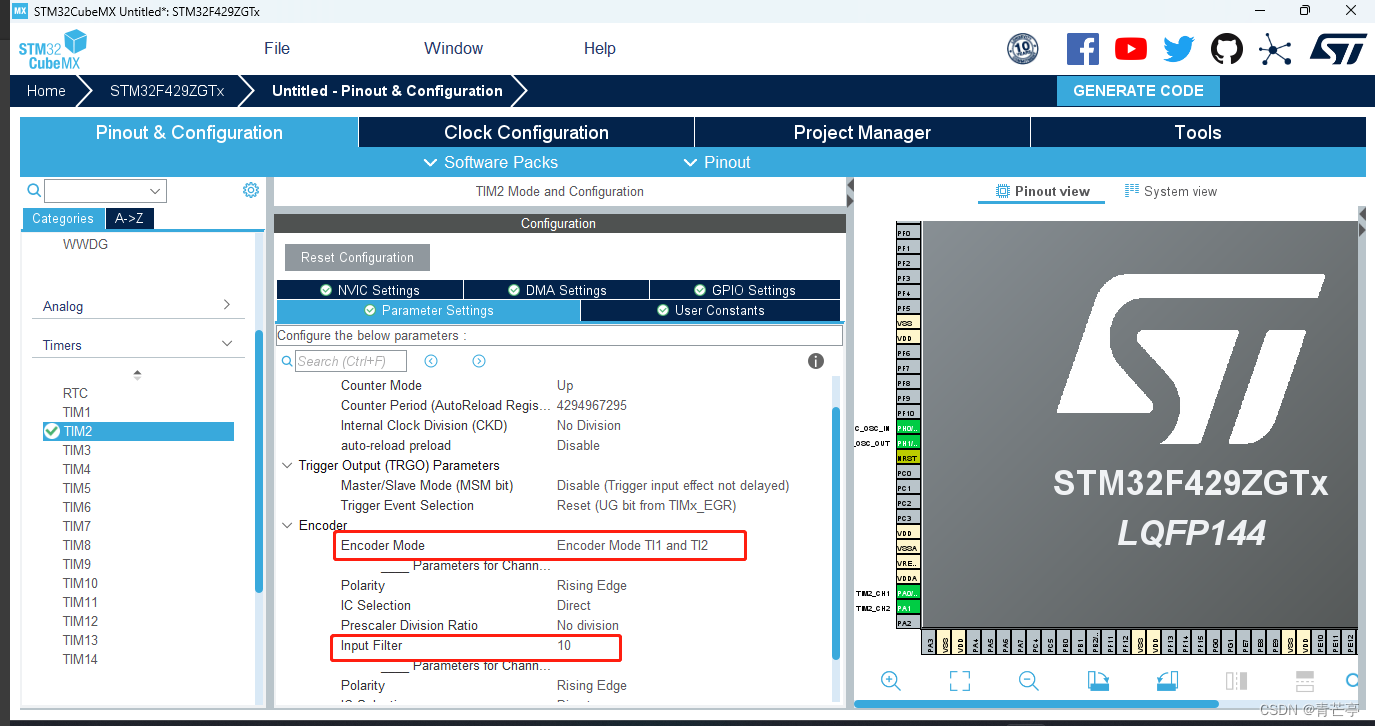Open the DMA Settings tab

point(556,290)
